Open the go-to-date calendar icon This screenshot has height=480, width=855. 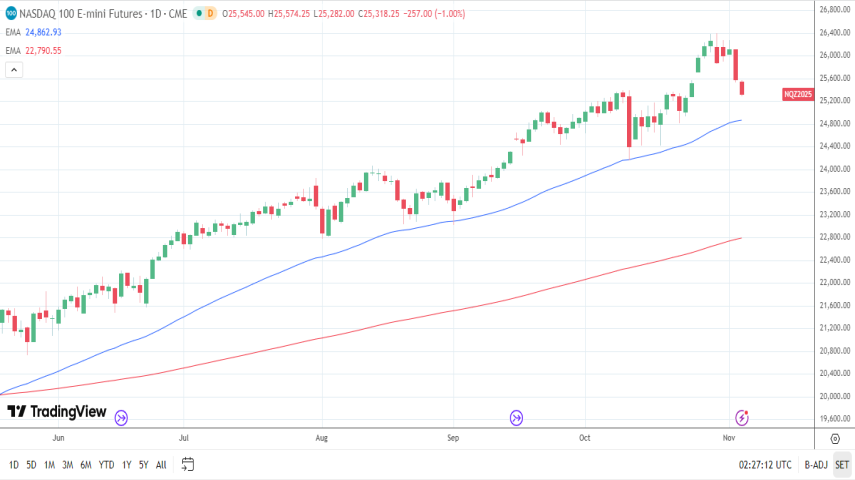coord(187,464)
